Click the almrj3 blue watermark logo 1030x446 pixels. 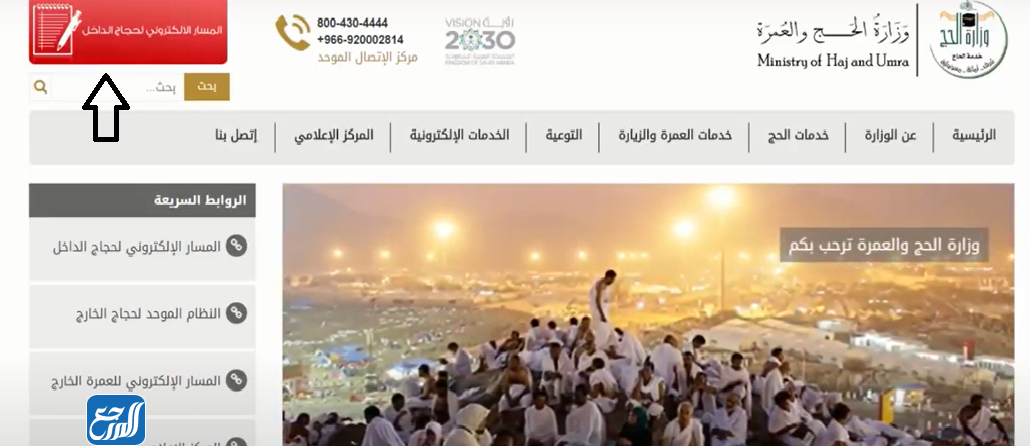pos(116,420)
